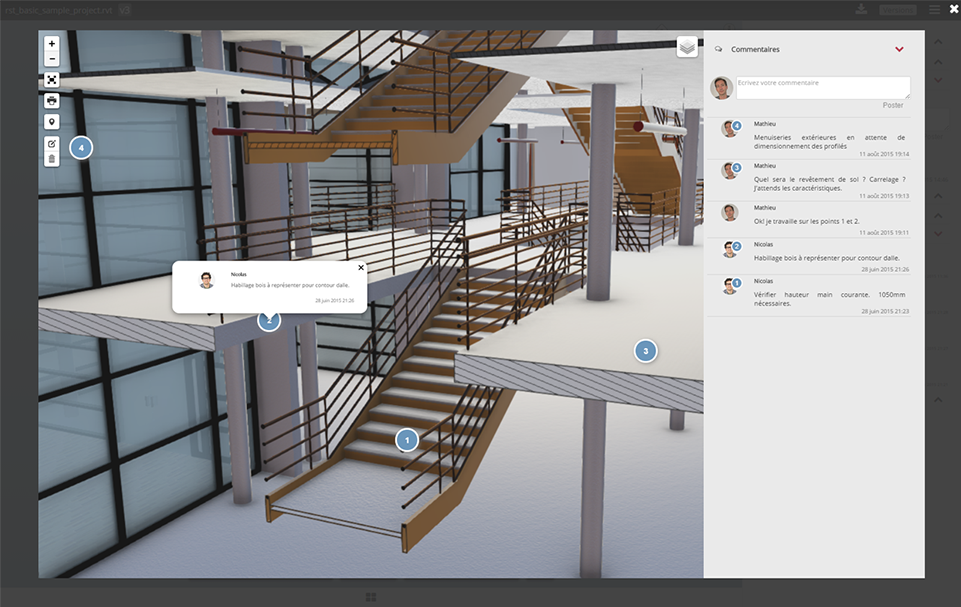This screenshot has height=607, width=961.
Task: Select comment 'Ok! je travaille sur les points'
Action: [807, 221]
